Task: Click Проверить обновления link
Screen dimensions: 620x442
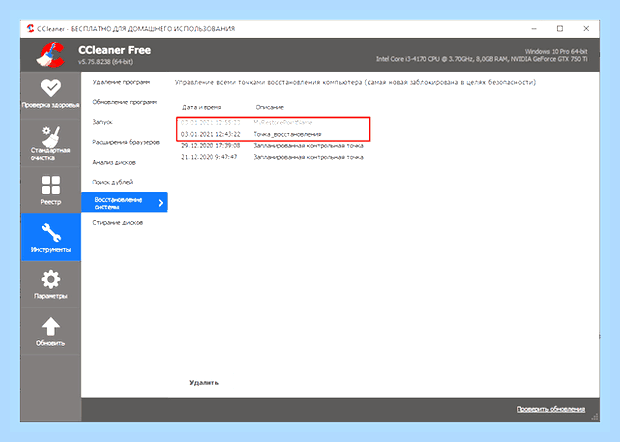Action: [x=550, y=409]
